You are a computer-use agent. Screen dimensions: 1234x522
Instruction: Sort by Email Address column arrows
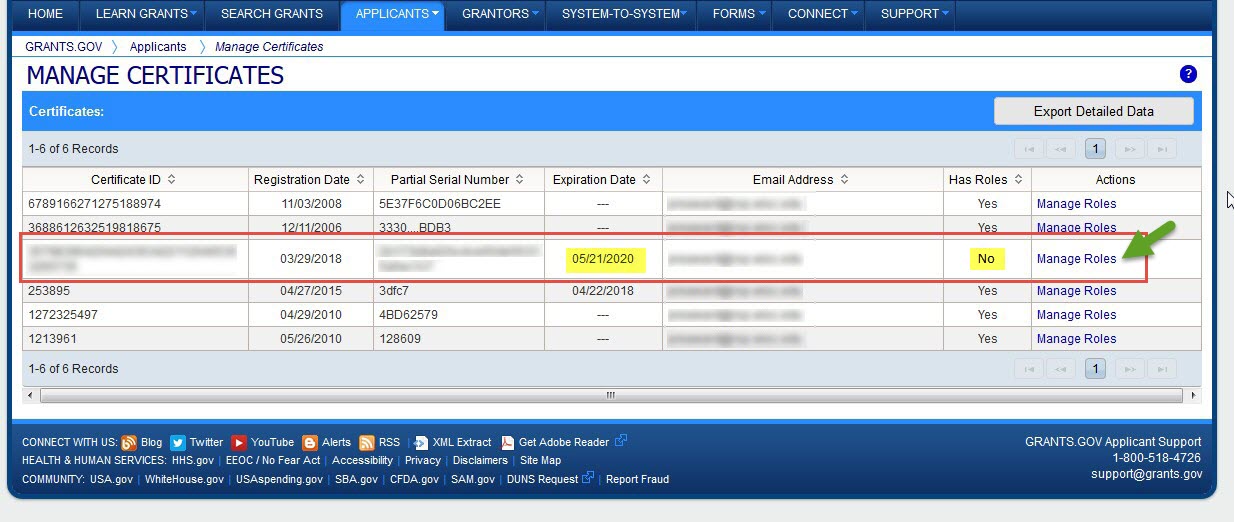[x=844, y=180]
